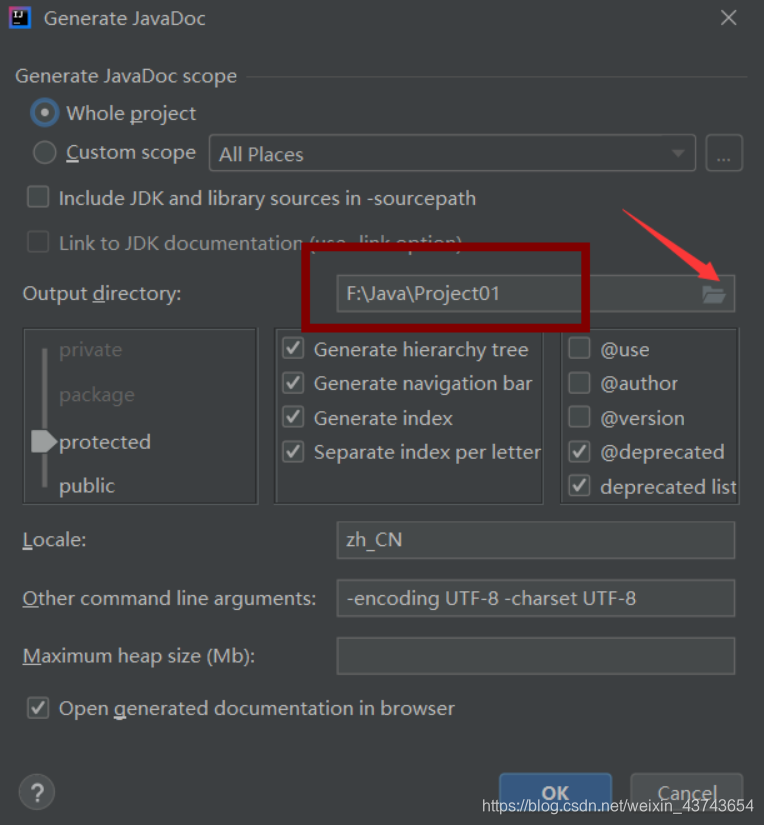Click the IntelliJ IDEA icon in title bar
This screenshot has height=825, width=764.
[20, 18]
